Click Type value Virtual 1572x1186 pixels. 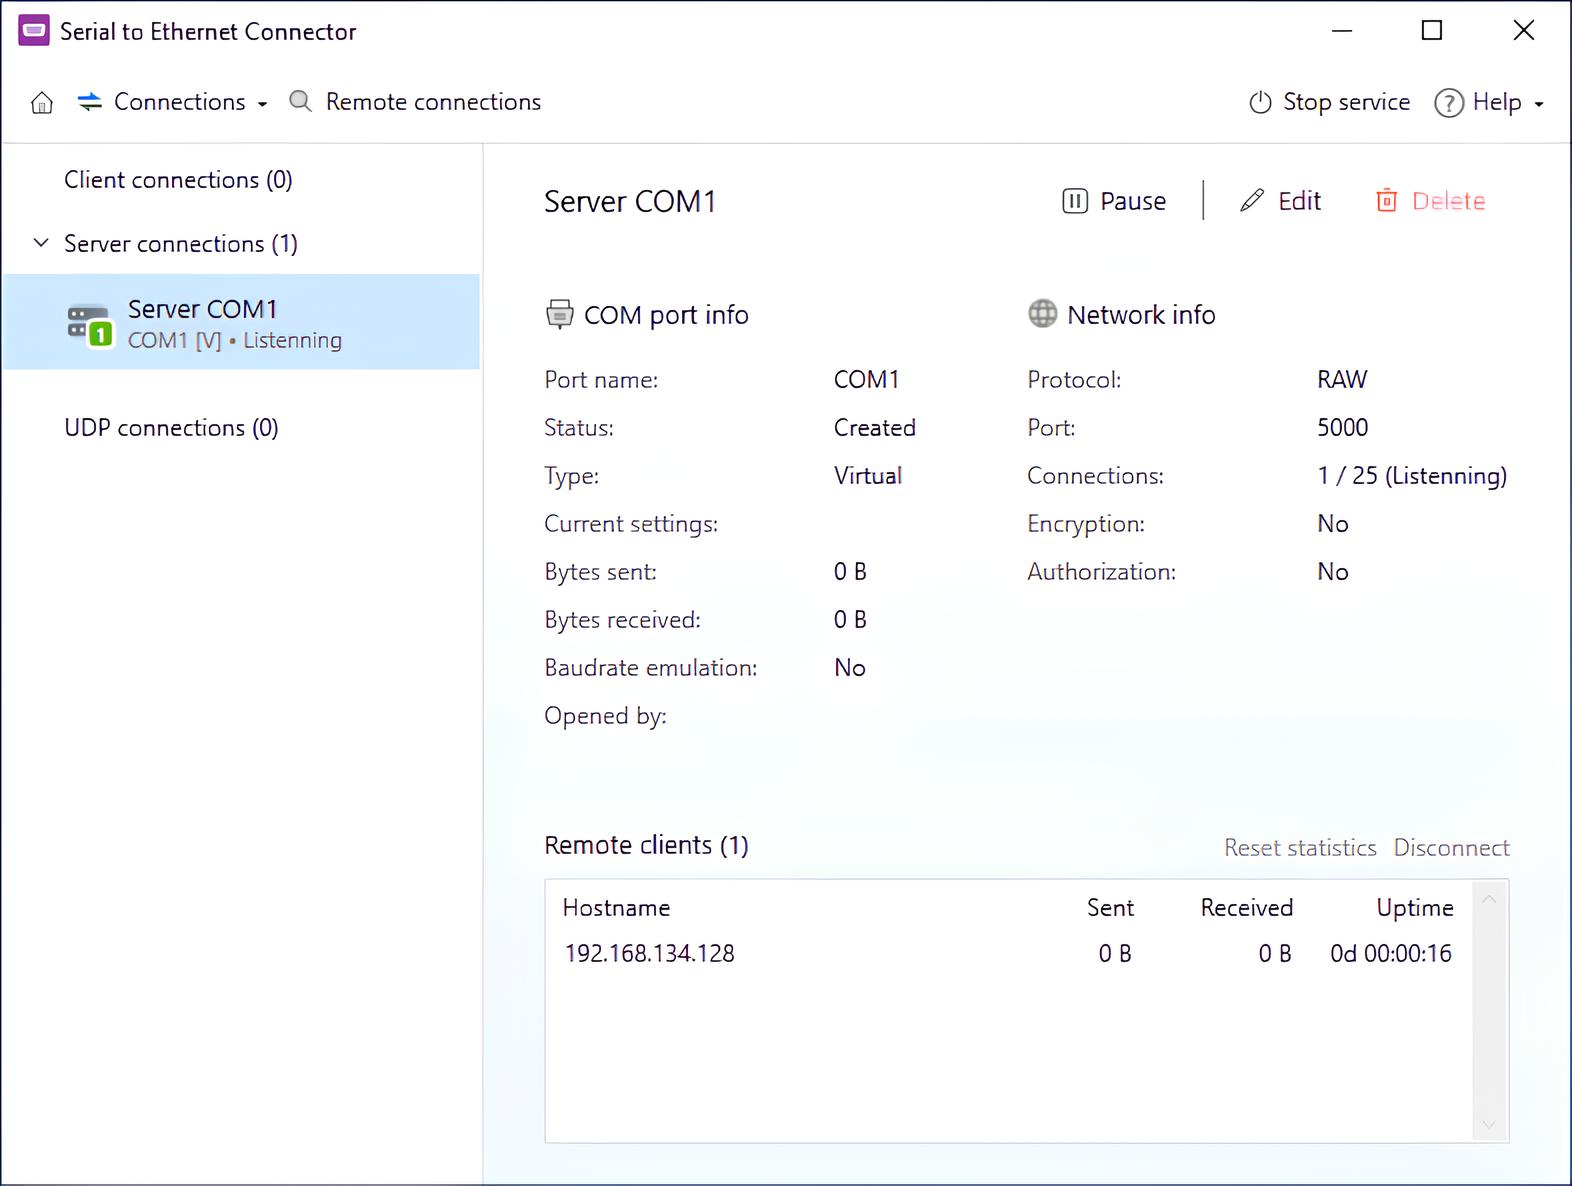click(868, 476)
